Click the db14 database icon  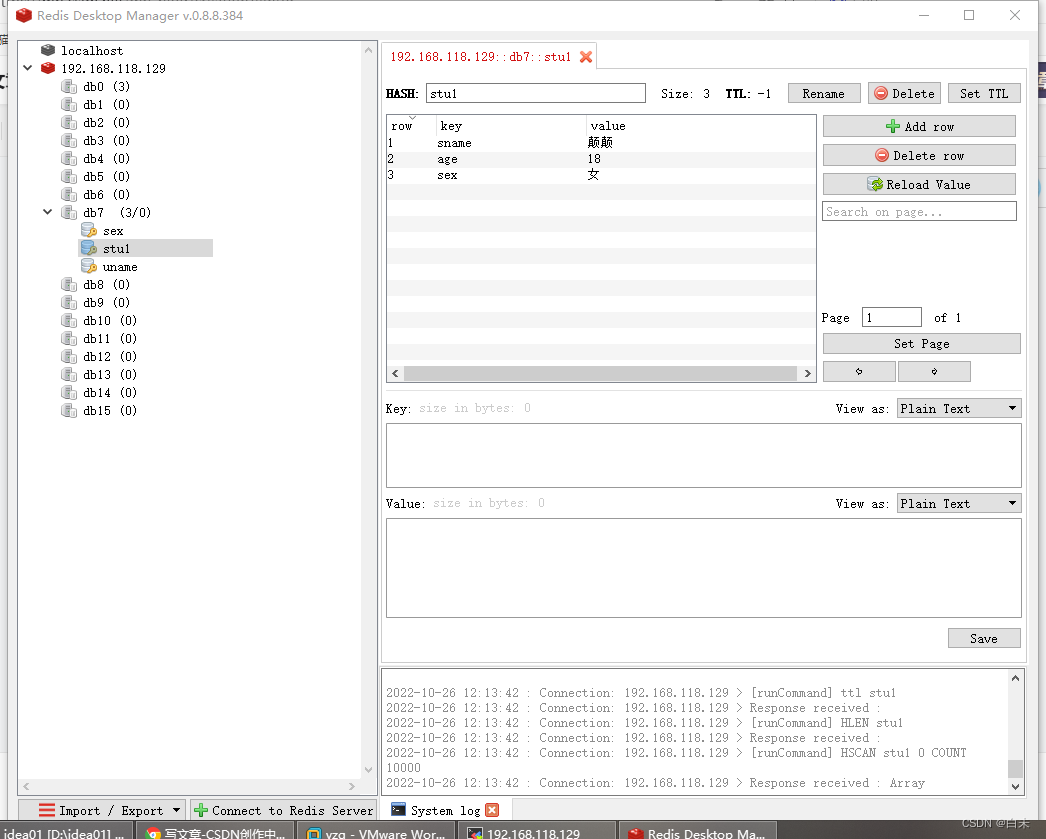(x=69, y=392)
